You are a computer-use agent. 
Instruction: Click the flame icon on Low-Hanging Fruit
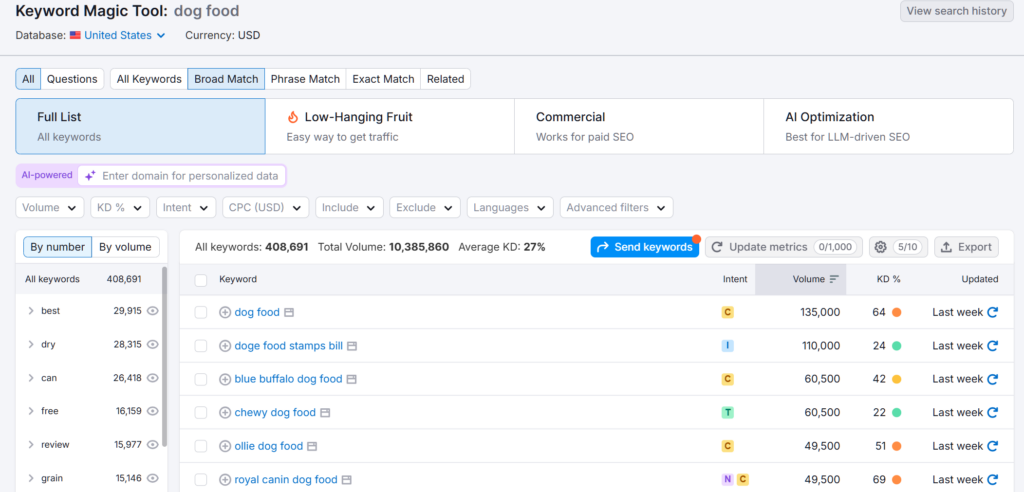tap(293, 117)
